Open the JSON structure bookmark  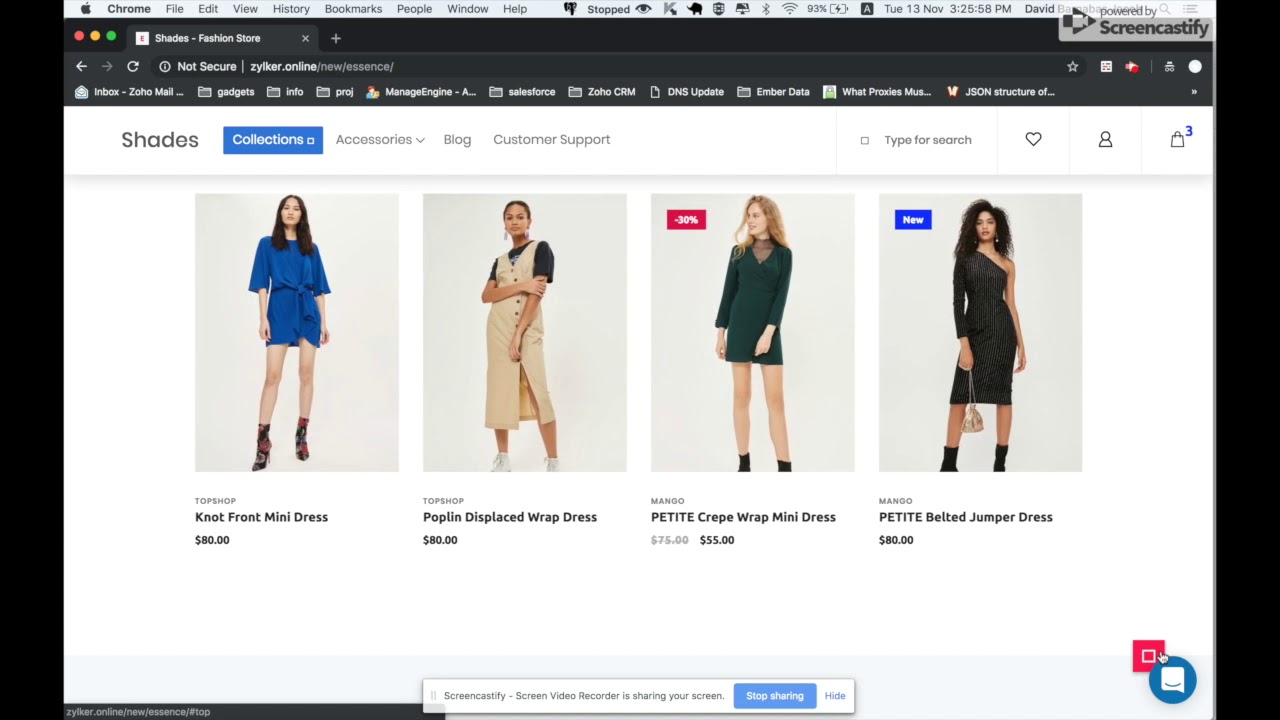pyautogui.click(x=1000, y=92)
